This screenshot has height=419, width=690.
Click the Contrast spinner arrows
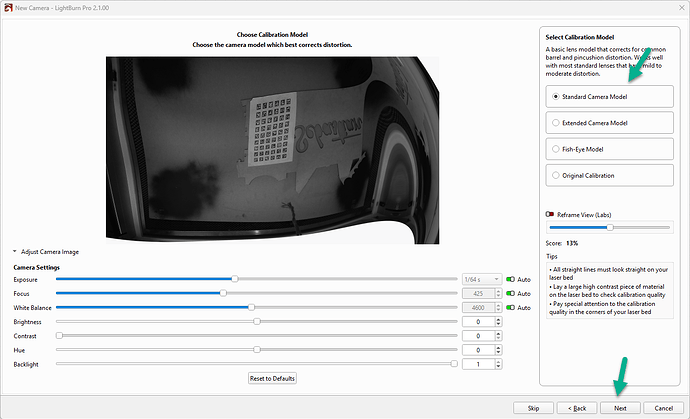pos(499,336)
